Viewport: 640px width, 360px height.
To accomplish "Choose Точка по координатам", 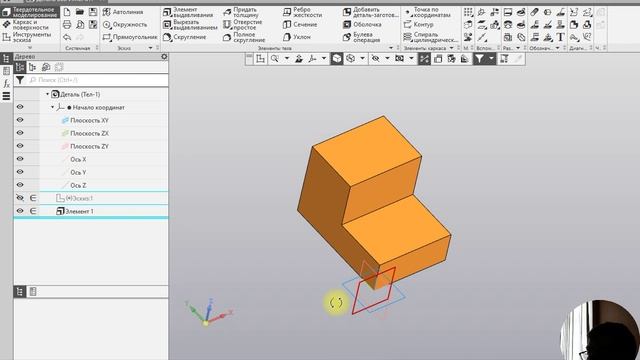I will pos(427,12).
